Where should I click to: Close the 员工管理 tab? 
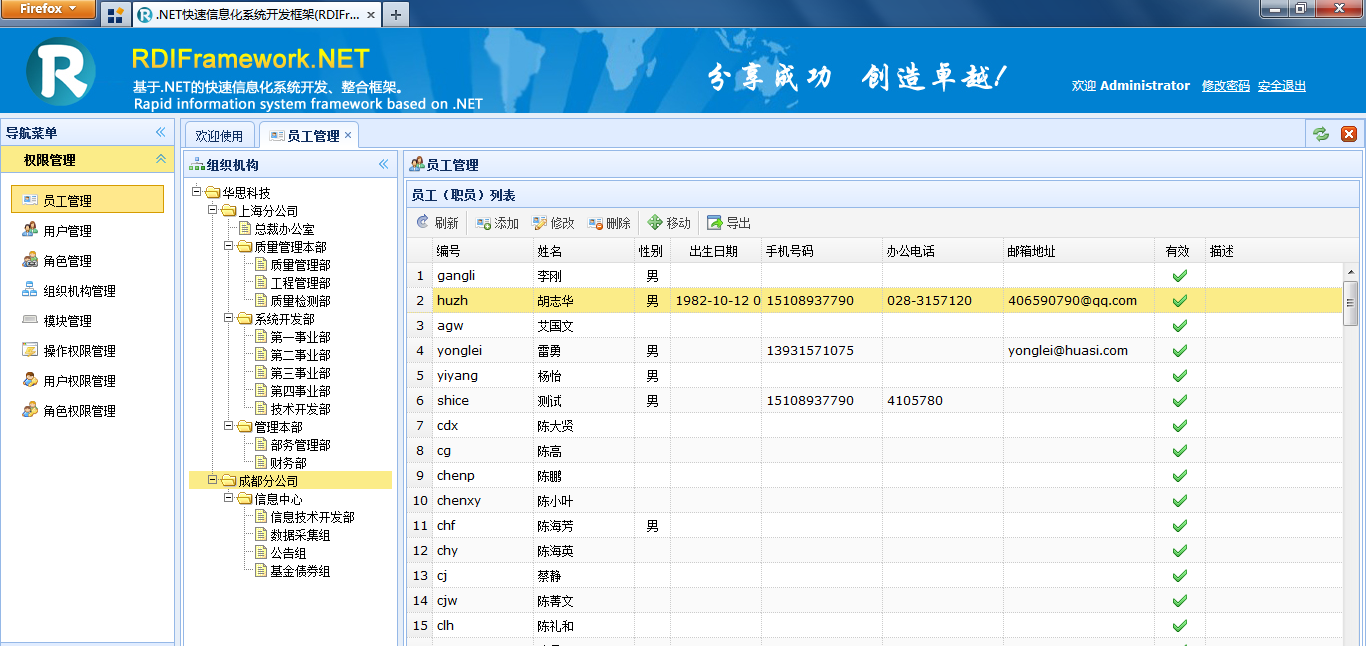click(348, 135)
